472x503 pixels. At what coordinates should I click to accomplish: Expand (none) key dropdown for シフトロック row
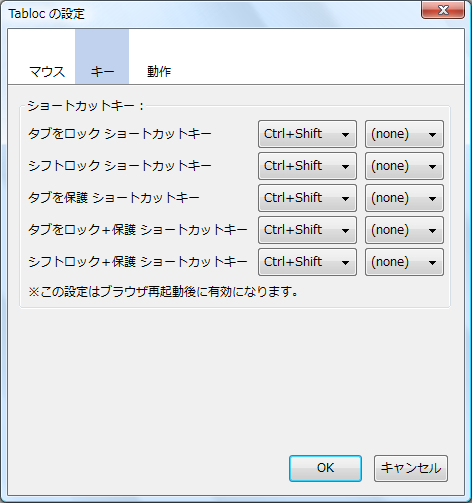tap(404, 166)
